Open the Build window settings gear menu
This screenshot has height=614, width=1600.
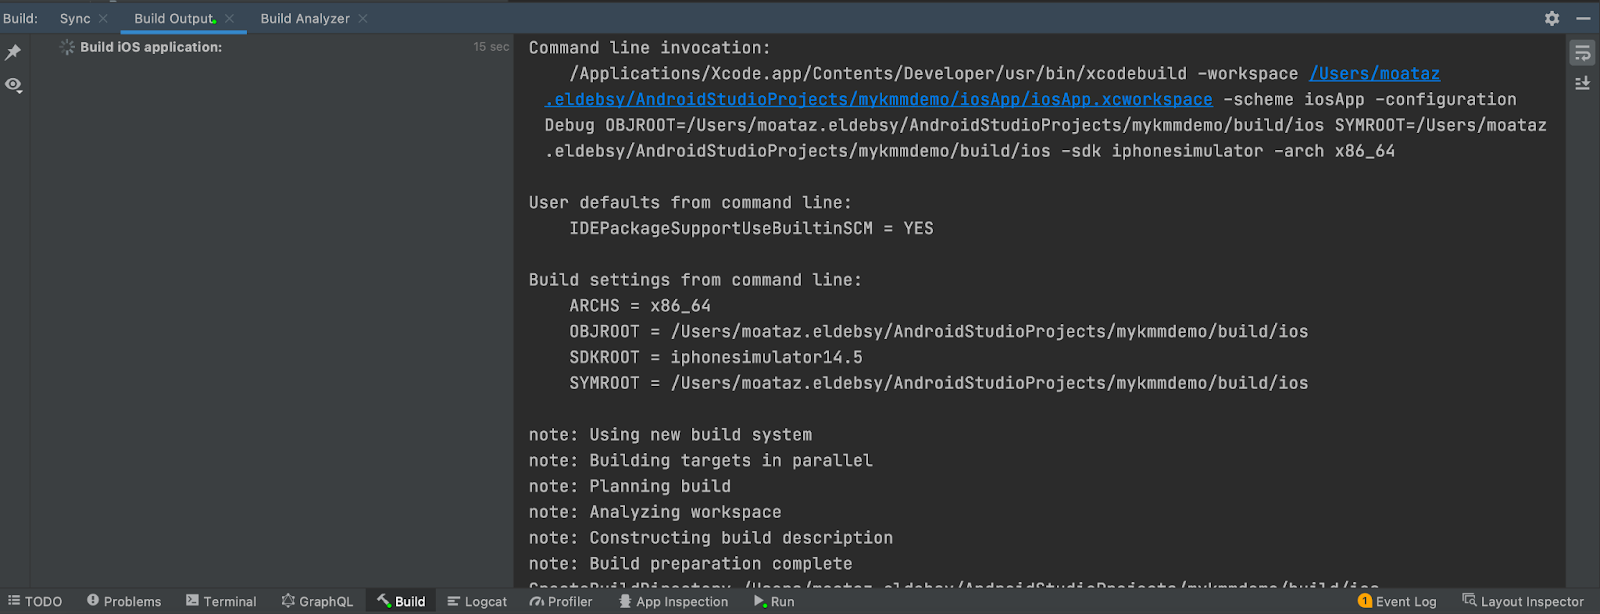(1552, 18)
